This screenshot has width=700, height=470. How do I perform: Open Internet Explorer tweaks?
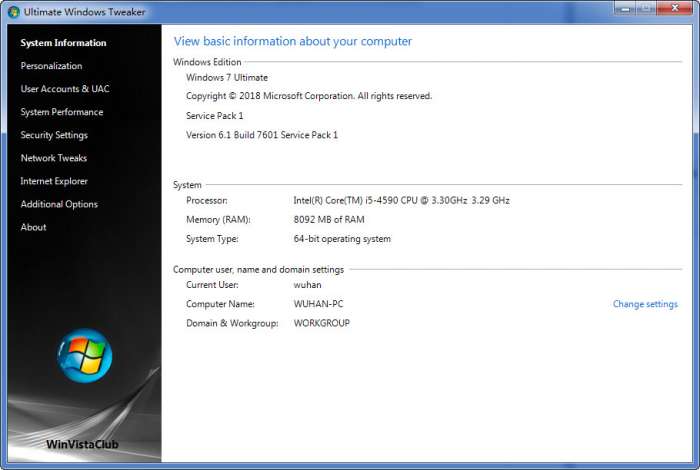(x=54, y=181)
